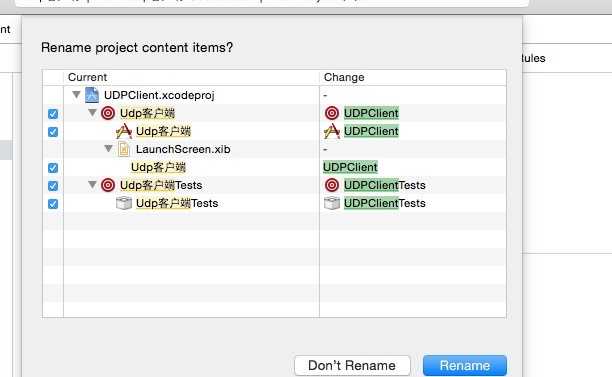Collapse the LaunchScreen.xib disclosure triangle

[109, 148]
